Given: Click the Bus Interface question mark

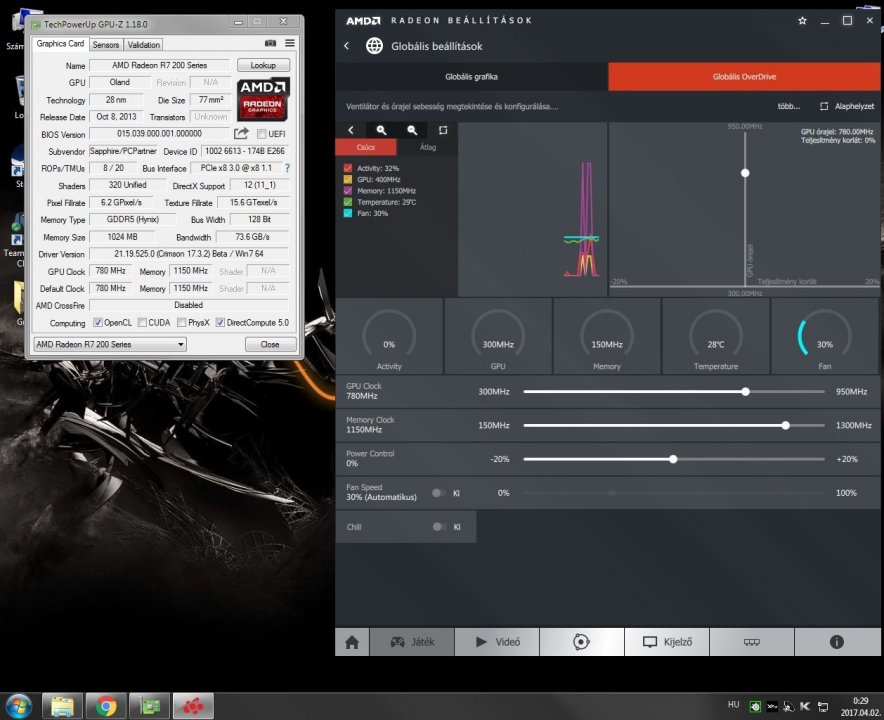Looking at the screenshot, I should click(x=287, y=168).
